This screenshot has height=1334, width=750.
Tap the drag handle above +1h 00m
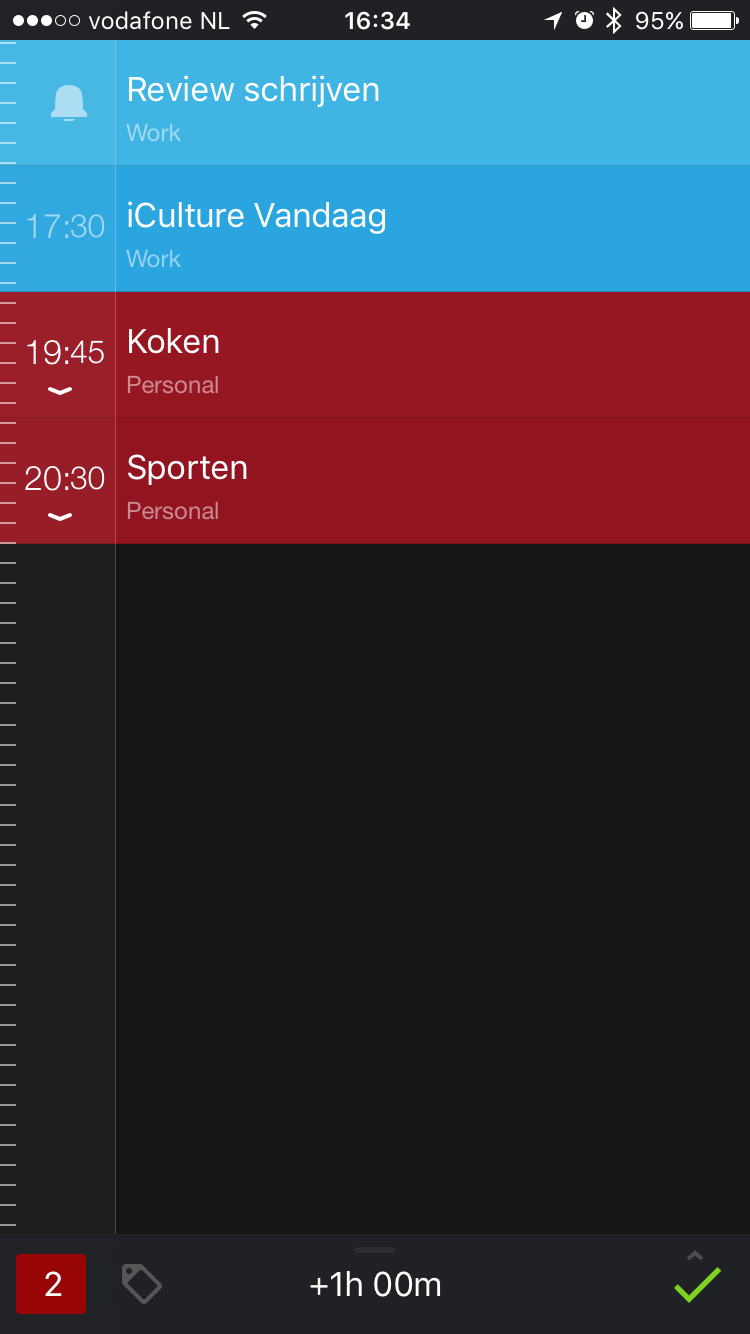[x=375, y=1250]
